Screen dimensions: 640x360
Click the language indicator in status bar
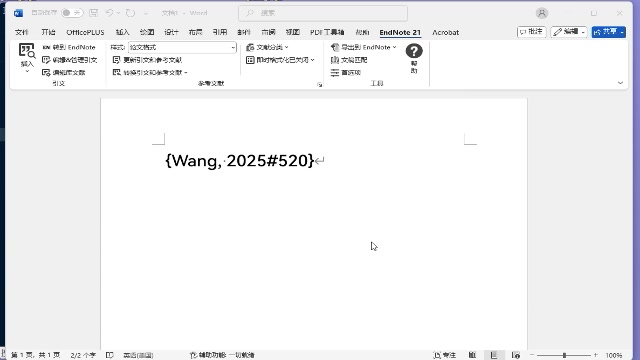tap(138, 355)
